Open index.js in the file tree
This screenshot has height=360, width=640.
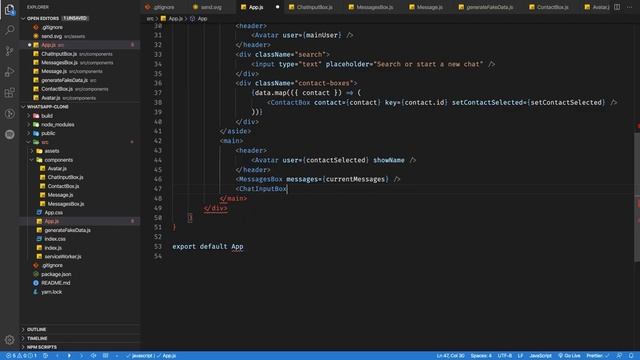(53, 248)
